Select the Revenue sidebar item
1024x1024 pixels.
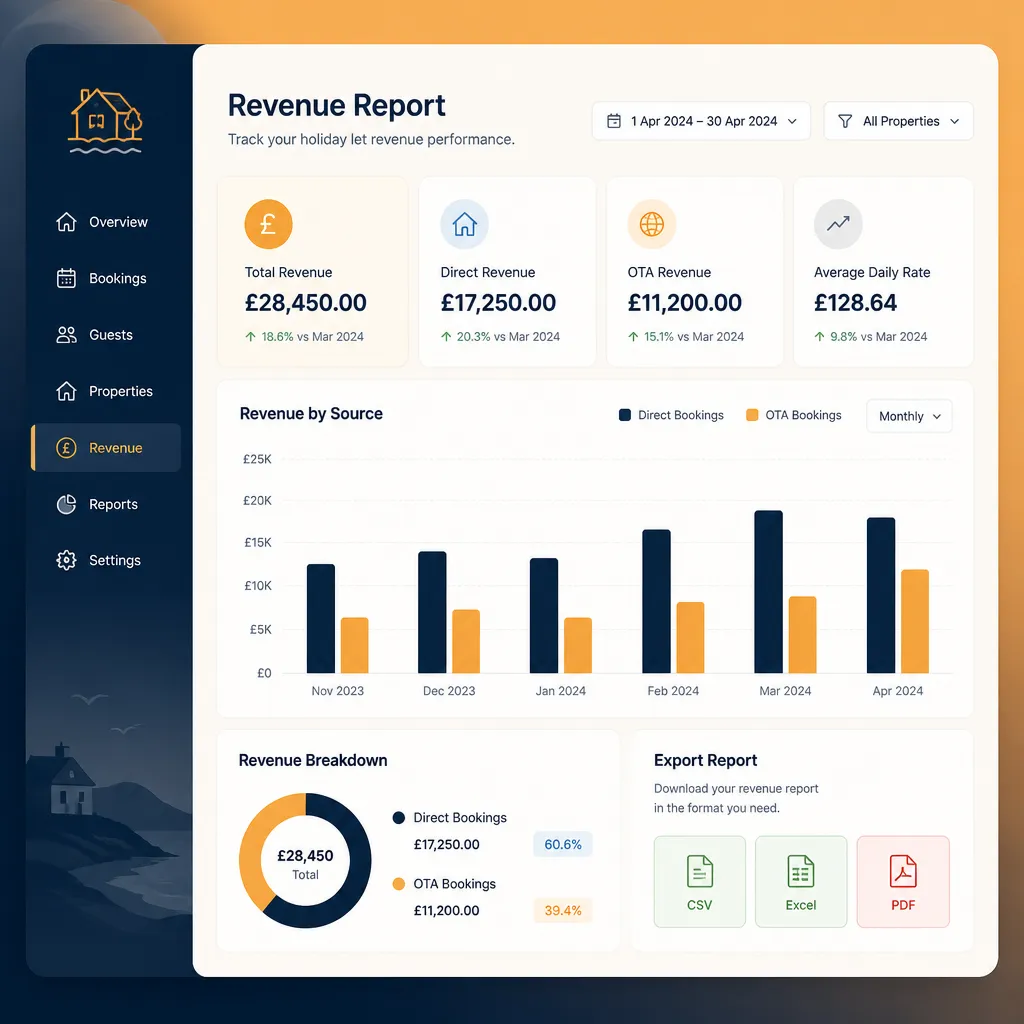point(106,448)
